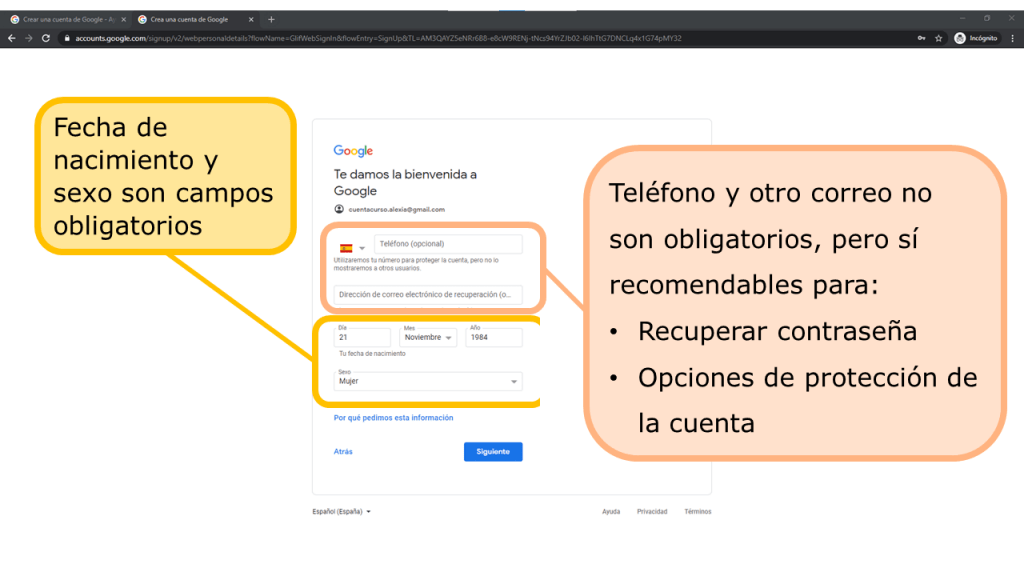Click the Año field showing 1984

pos(494,337)
